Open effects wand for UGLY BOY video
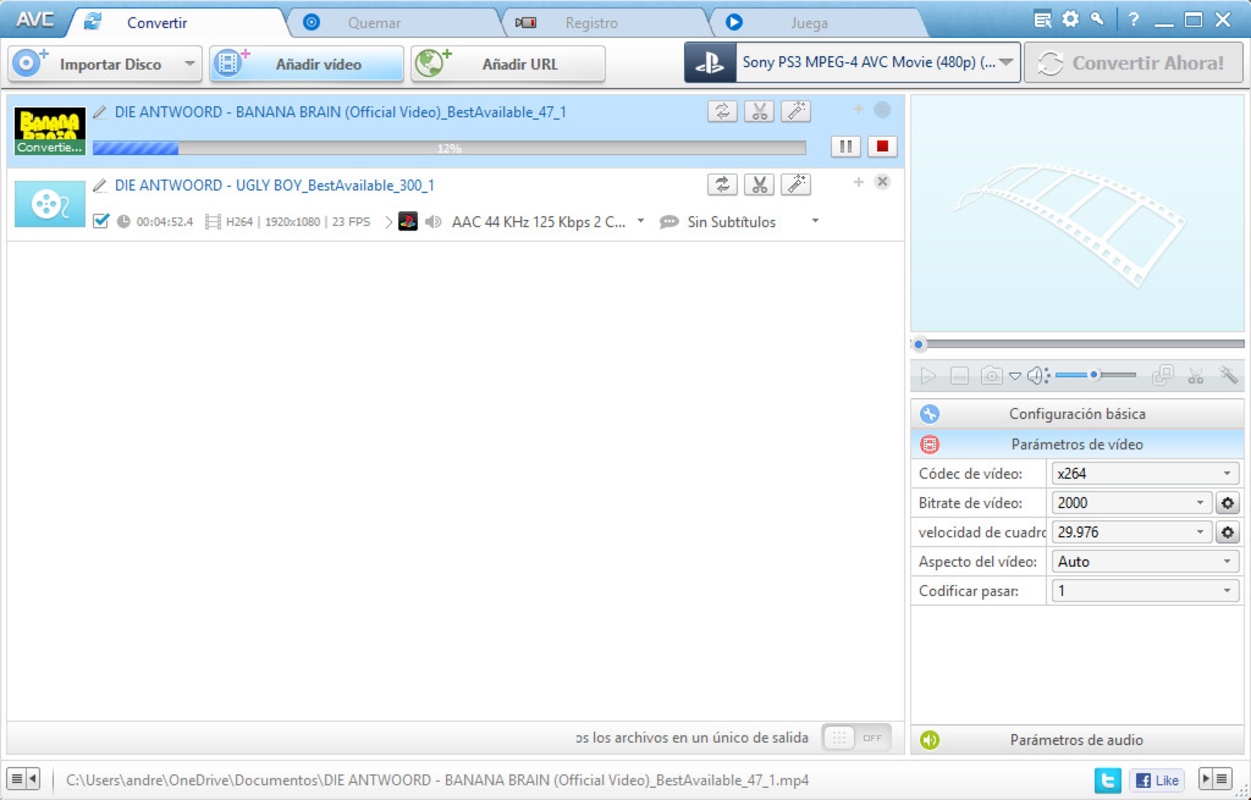 [795, 184]
